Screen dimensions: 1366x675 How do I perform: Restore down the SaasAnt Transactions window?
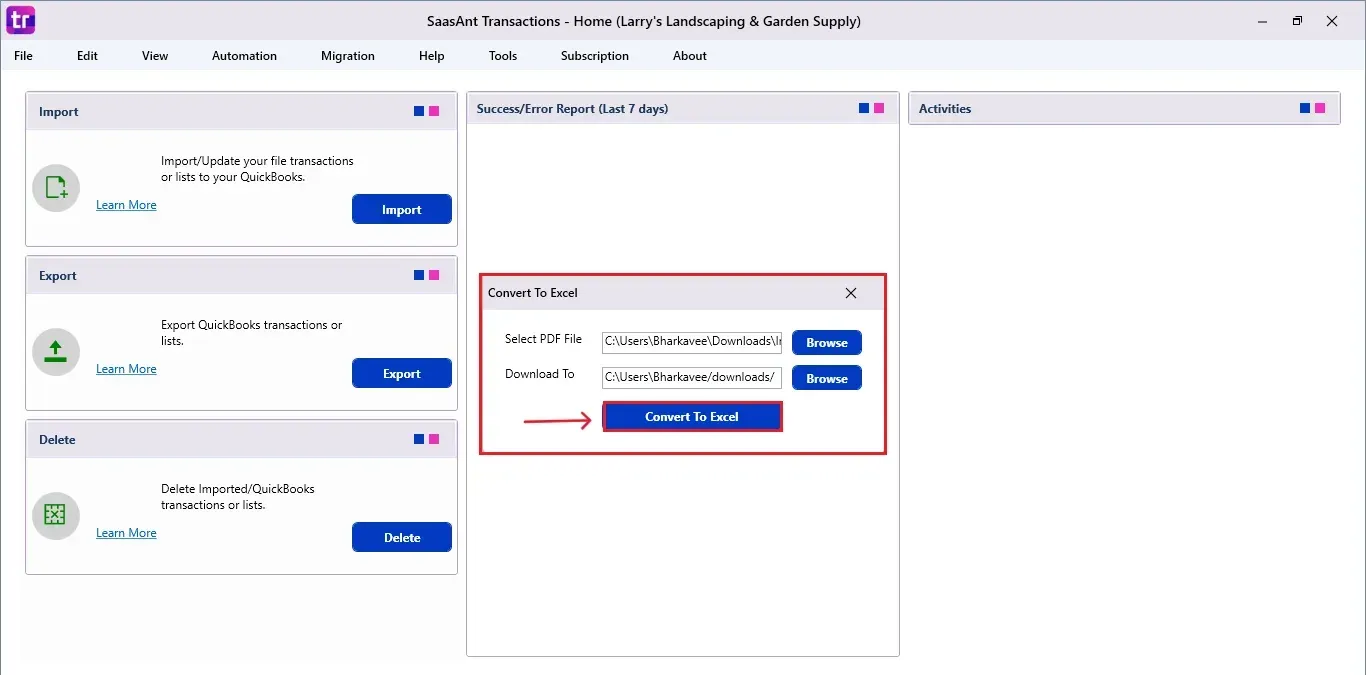[x=1297, y=21]
